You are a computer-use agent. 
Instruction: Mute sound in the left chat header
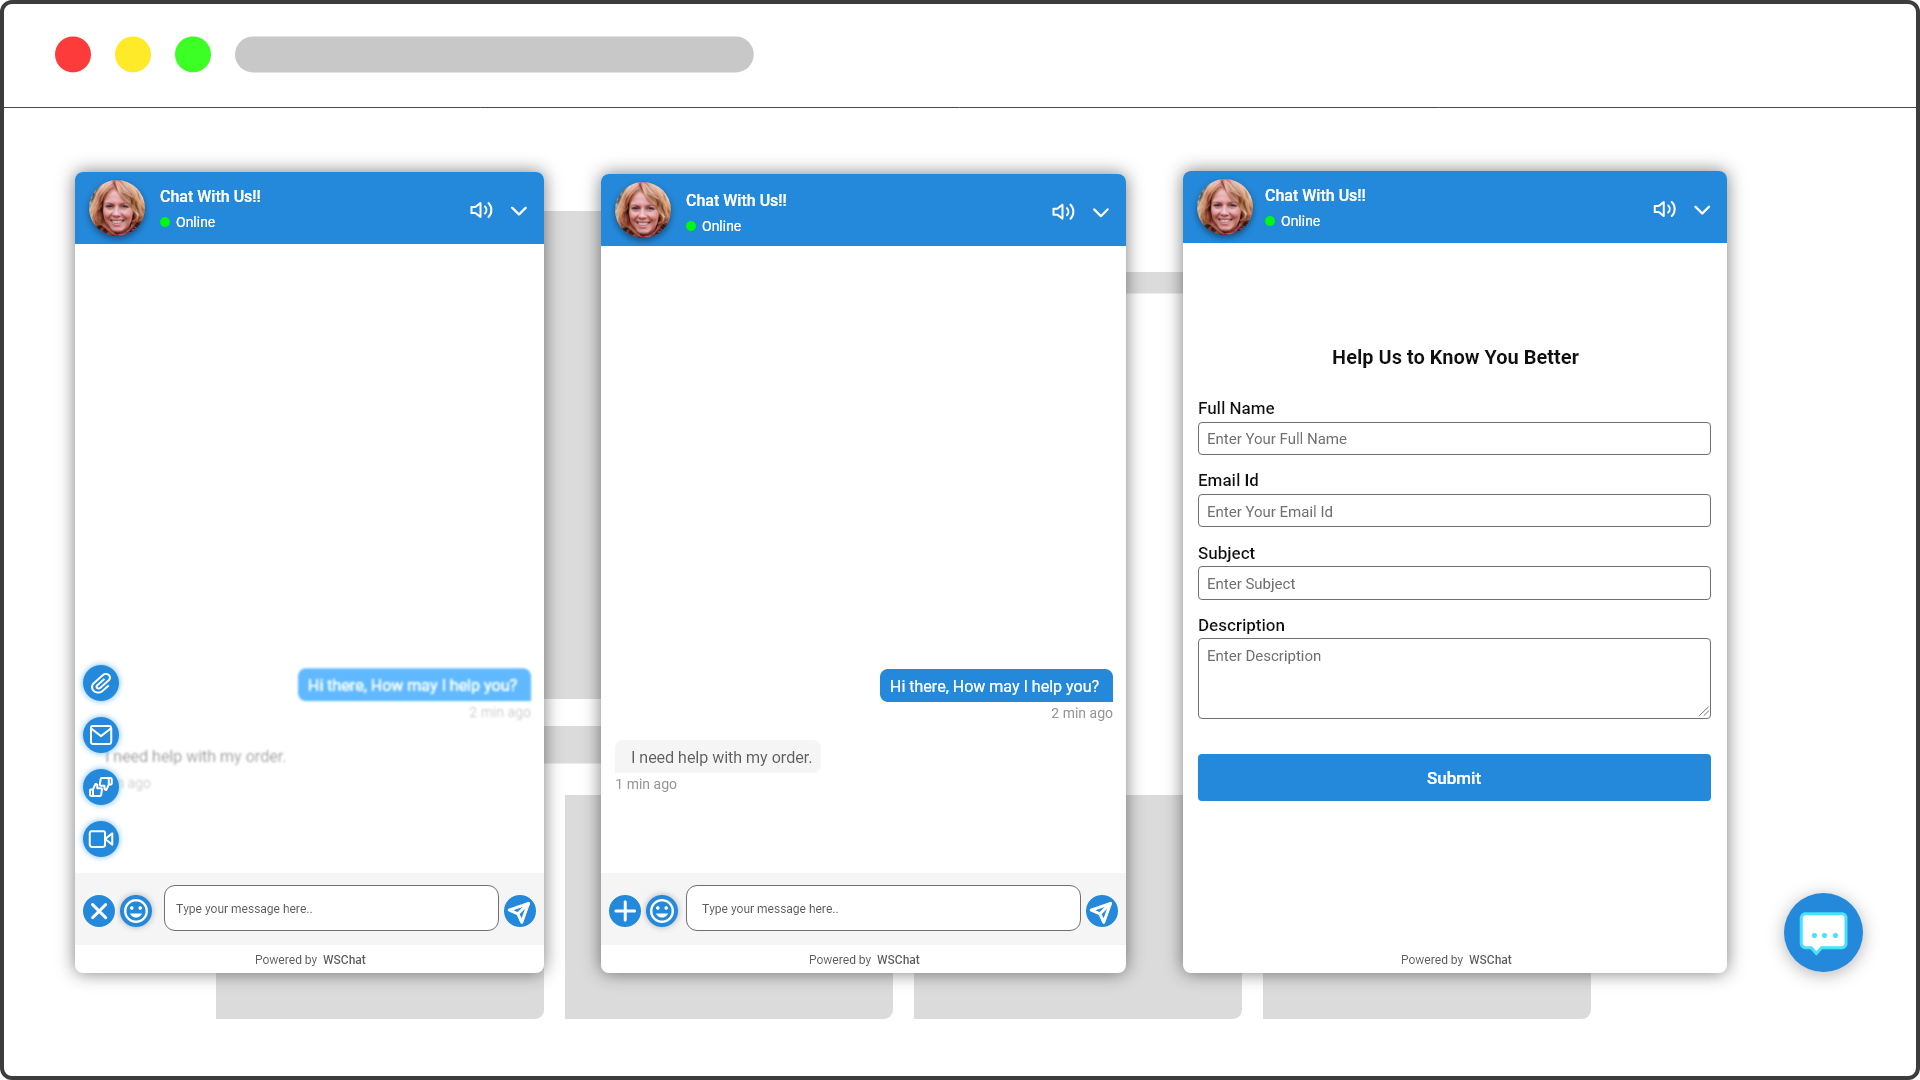481,210
